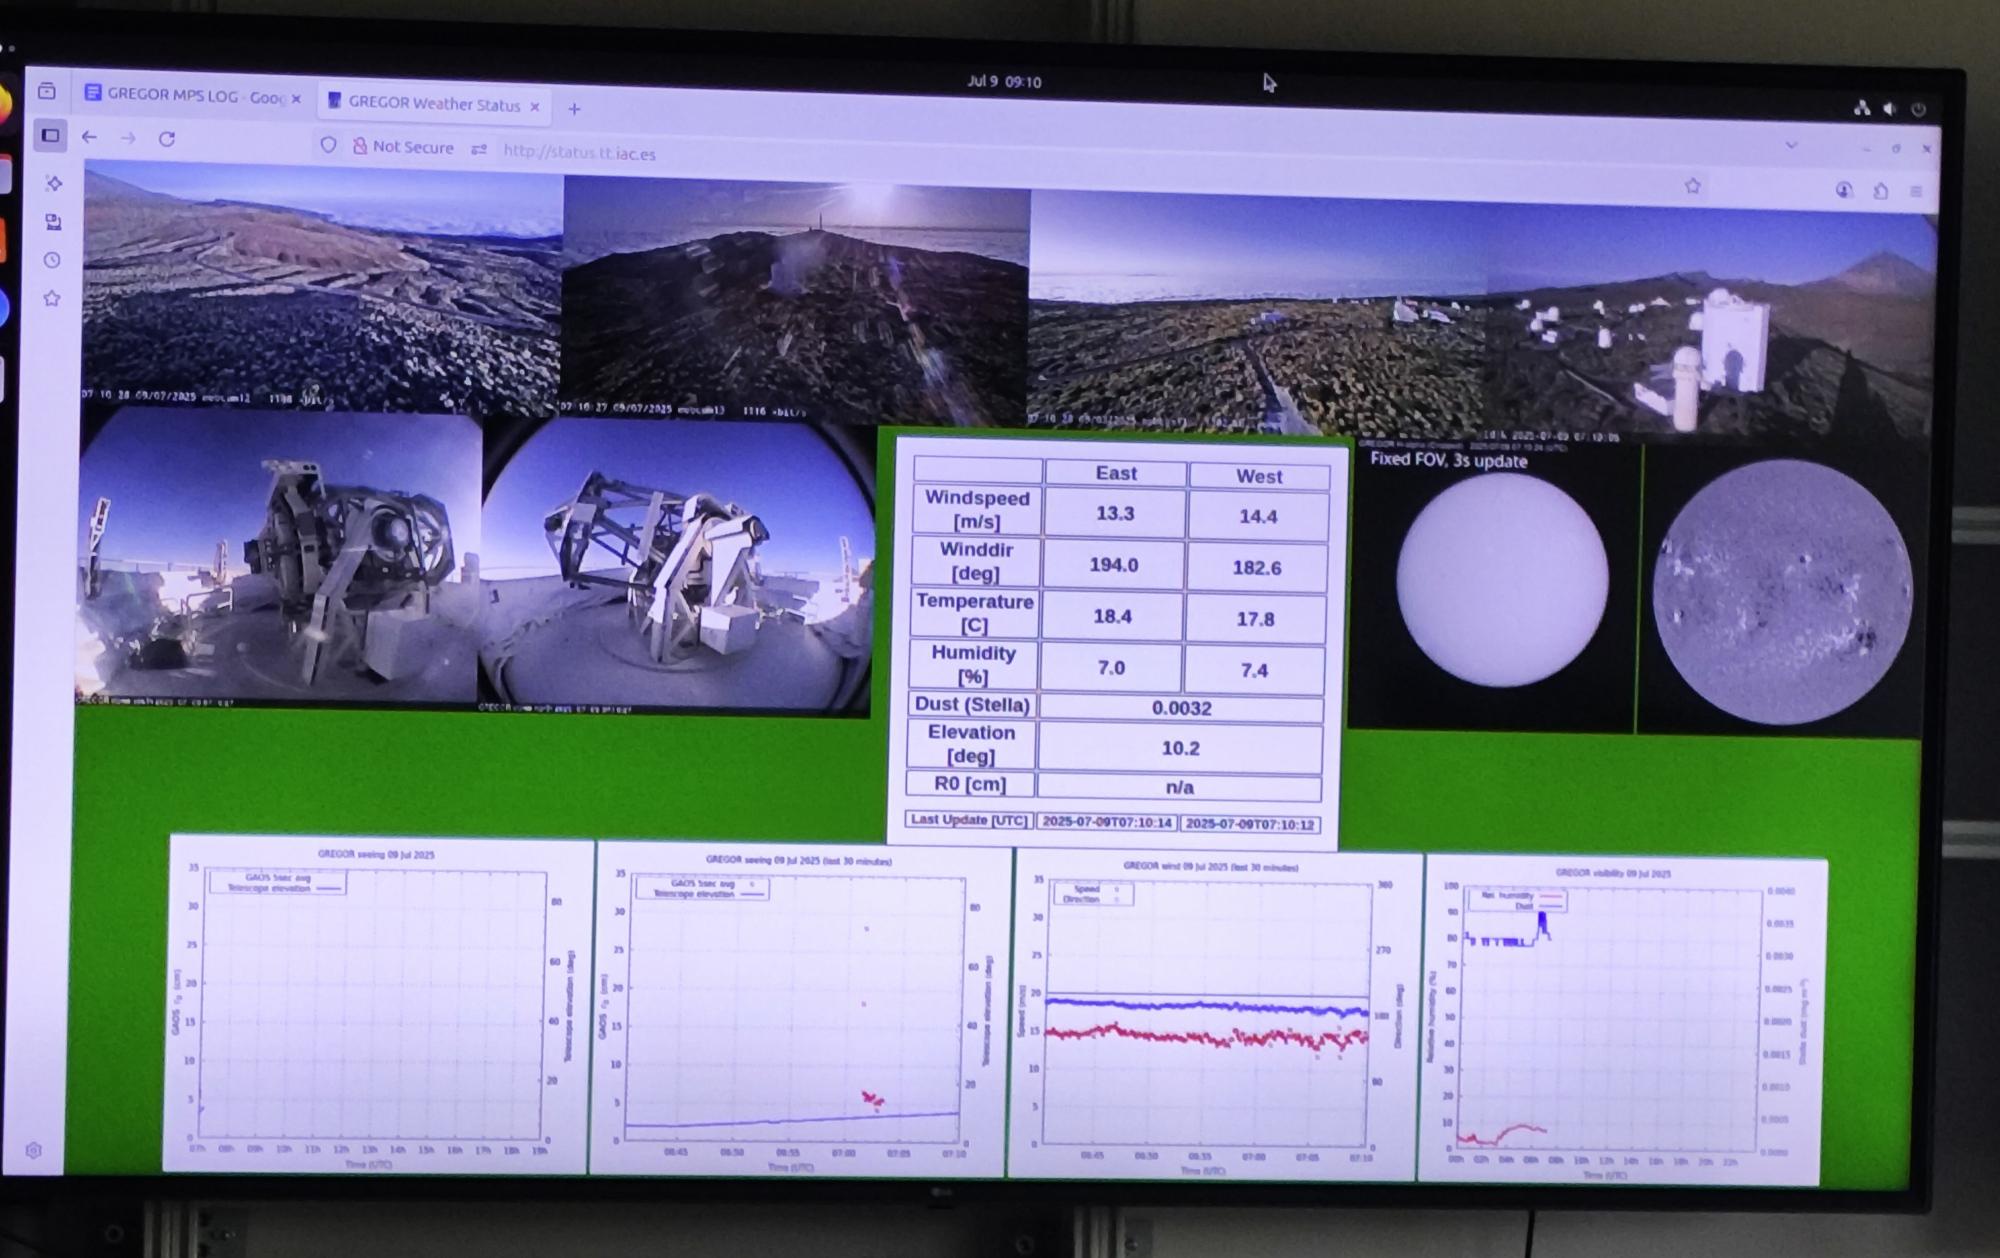Click the page reload icon
Viewport: 2000px width, 1258px height.
pyautogui.click(x=165, y=139)
